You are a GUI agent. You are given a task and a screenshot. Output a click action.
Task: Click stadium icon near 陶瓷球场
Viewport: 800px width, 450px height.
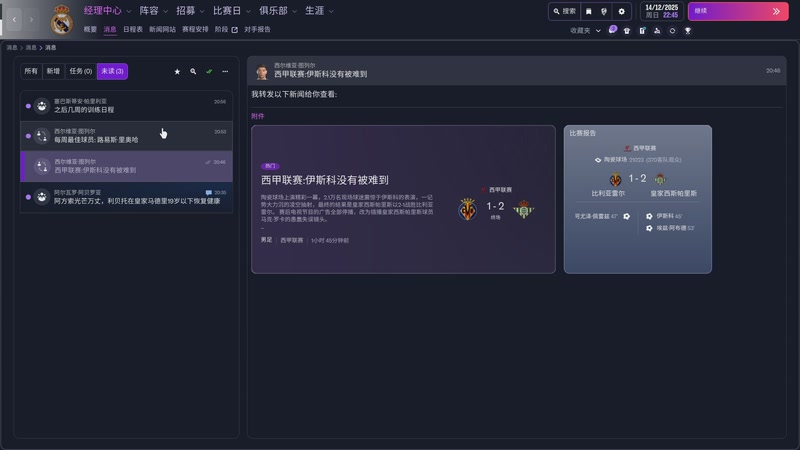coord(598,160)
